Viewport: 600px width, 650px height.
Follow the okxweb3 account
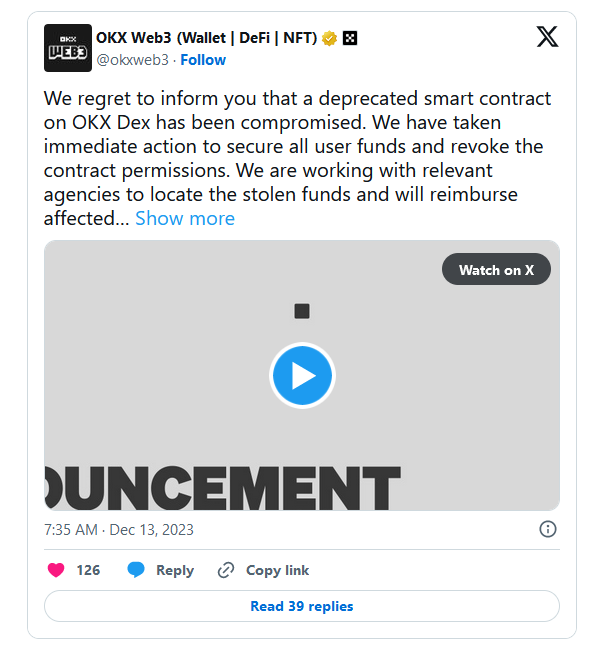(x=203, y=60)
